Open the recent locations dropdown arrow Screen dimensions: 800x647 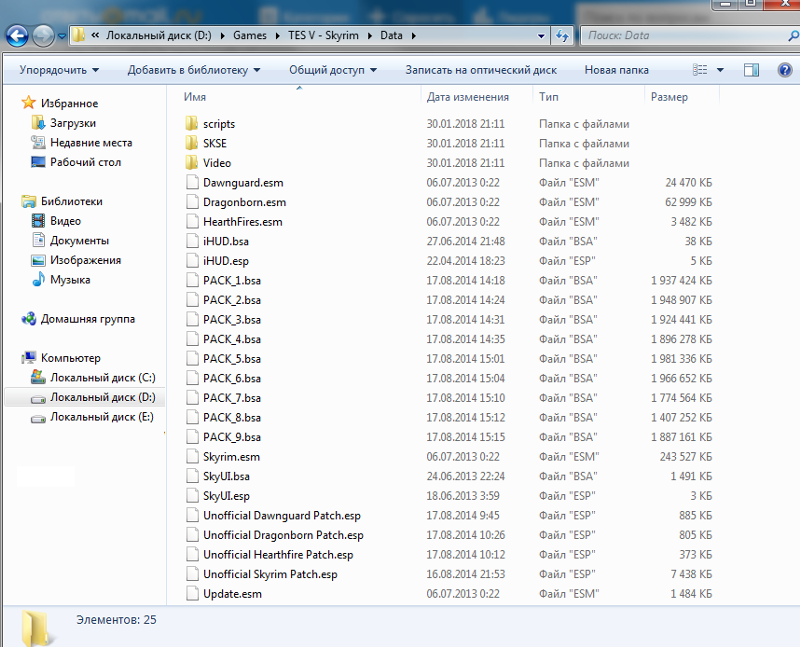tap(62, 36)
